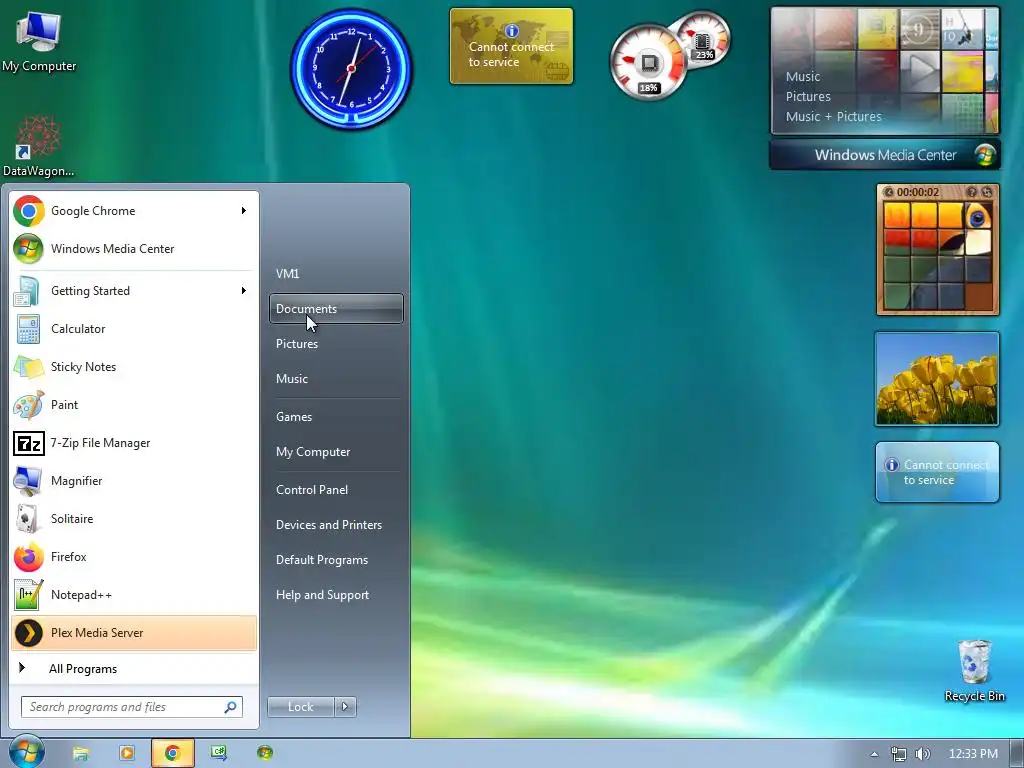Launch Plex Media Server
Viewport: 1024px width, 768px height.
[x=134, y=633]
